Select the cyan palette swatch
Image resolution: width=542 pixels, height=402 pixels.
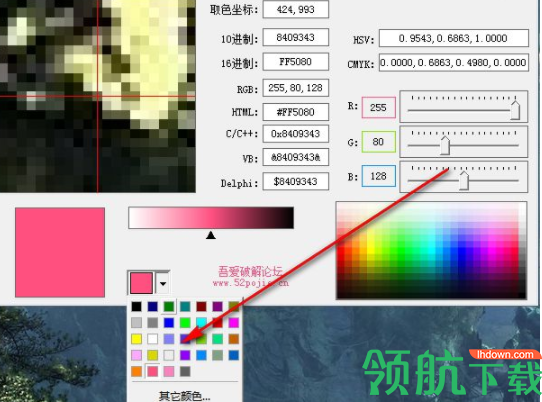tap(201, 323)
